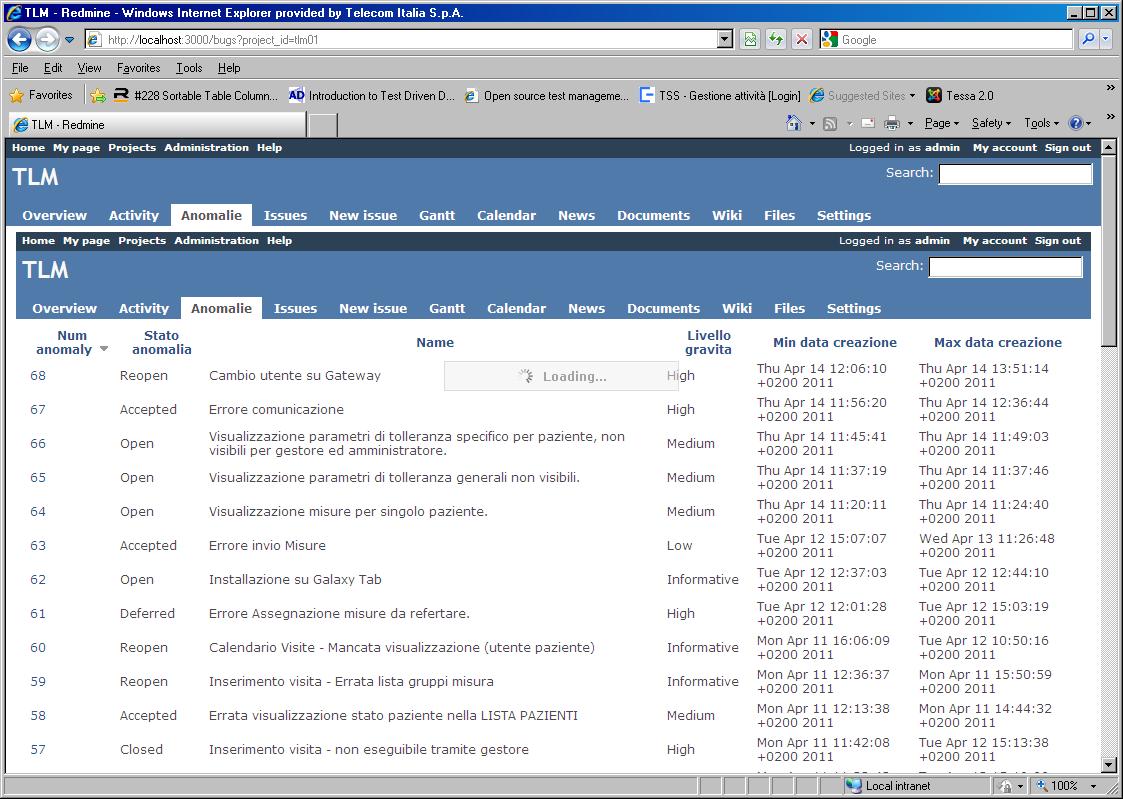Stop page loading with the red X
Screen dimensions: 1123x799
point(801,40)
